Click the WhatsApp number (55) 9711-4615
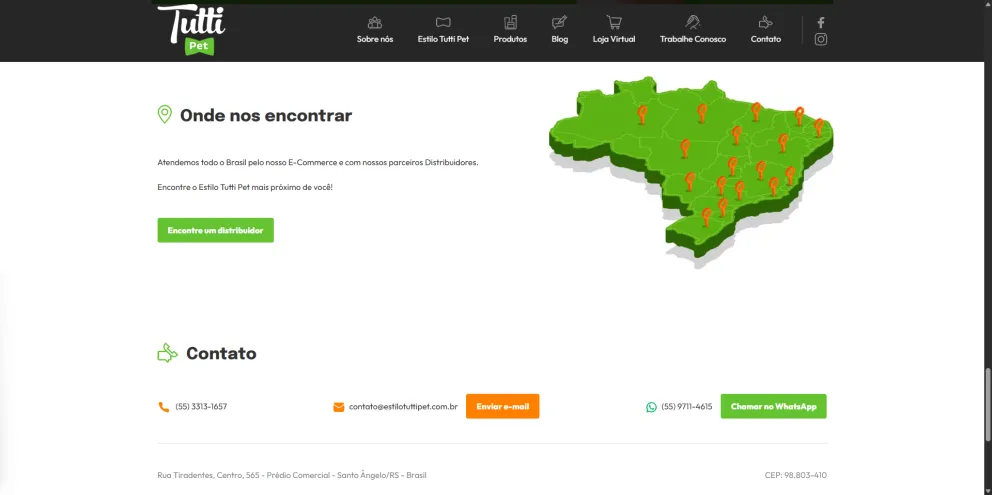Screen dimensions: 992x495 click(x=686, y=407)
